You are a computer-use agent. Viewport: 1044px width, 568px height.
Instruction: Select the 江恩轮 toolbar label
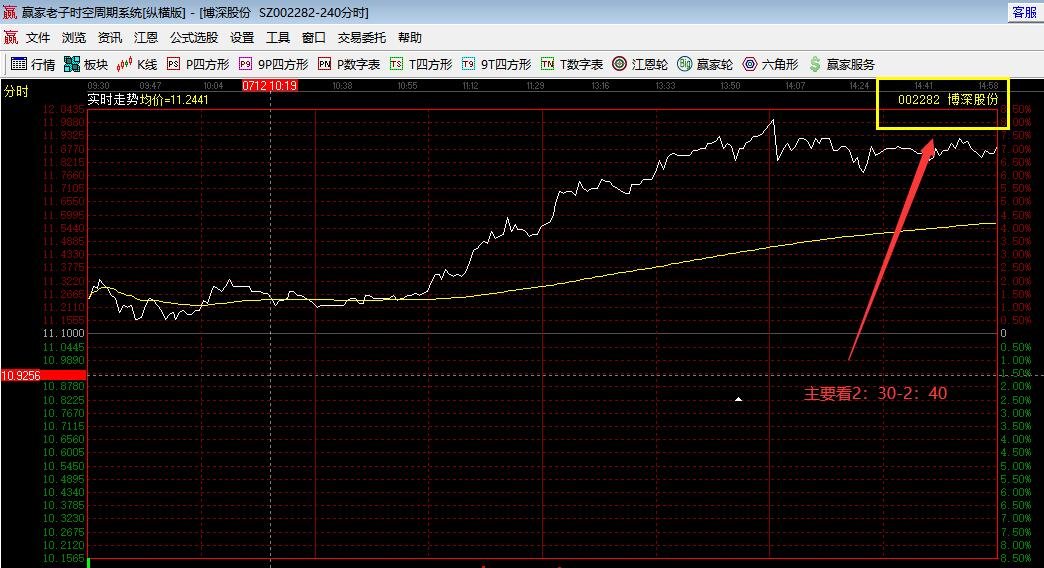tap(649, 65)
